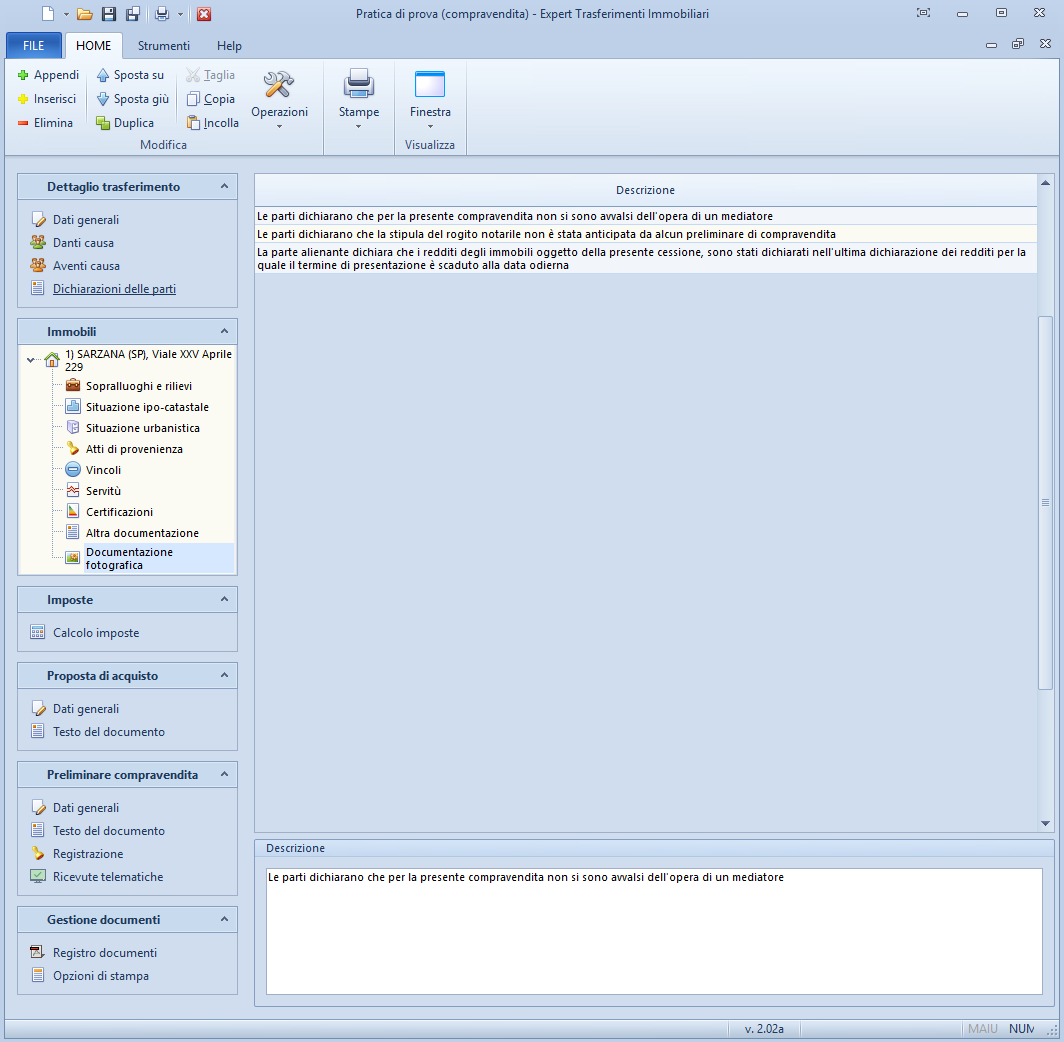Collapse the Dettaglio trasferimento panel
The width and height of the screenshot is (1064, 1042).
pyautogui.click(x=224, y=186)
